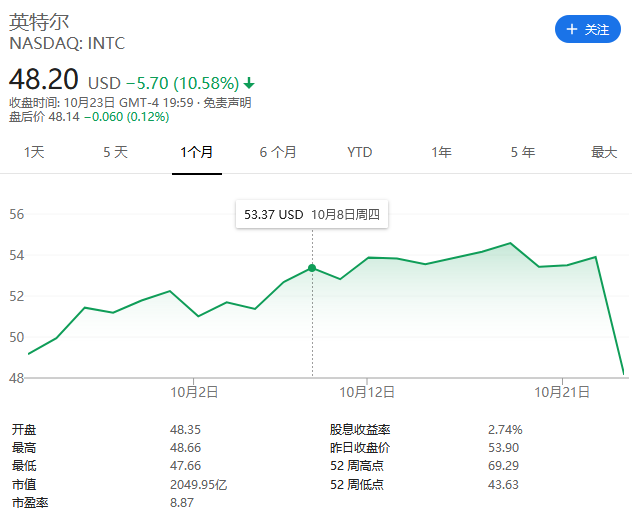Show the 1年 price chart

point(441,152)
